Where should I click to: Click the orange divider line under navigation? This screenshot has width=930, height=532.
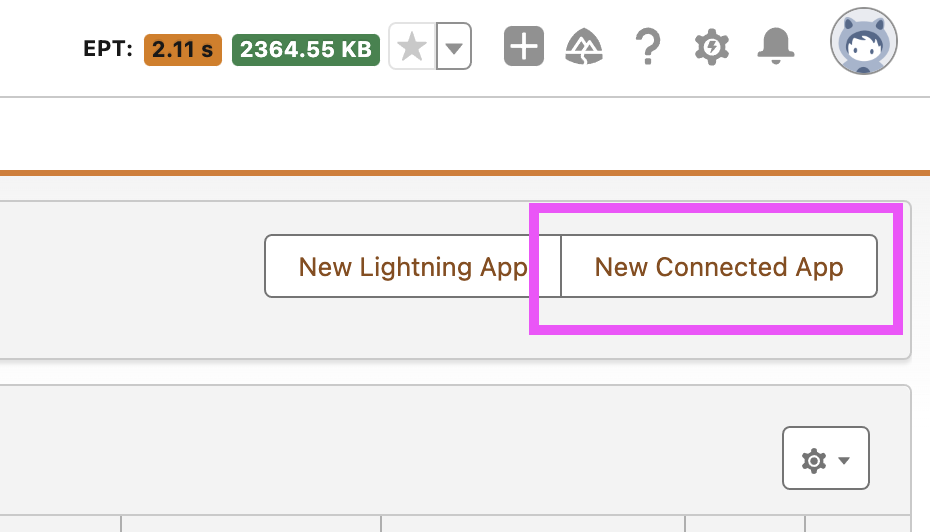pos(400,173)
